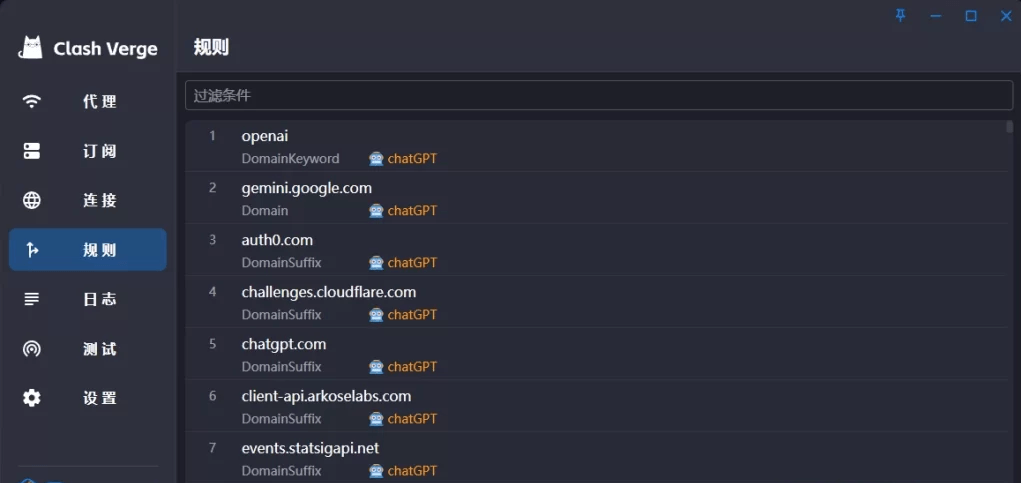This screenshot has height=483, width=1021.
Task: Focus the 过滤条件 filter input
Action: click(599, 96)
